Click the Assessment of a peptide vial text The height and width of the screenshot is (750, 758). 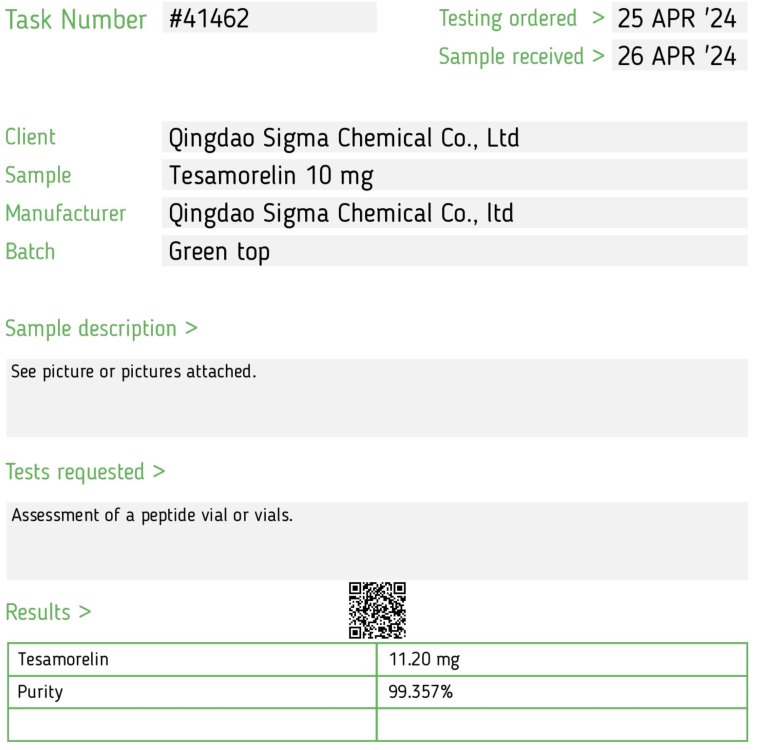152,515
